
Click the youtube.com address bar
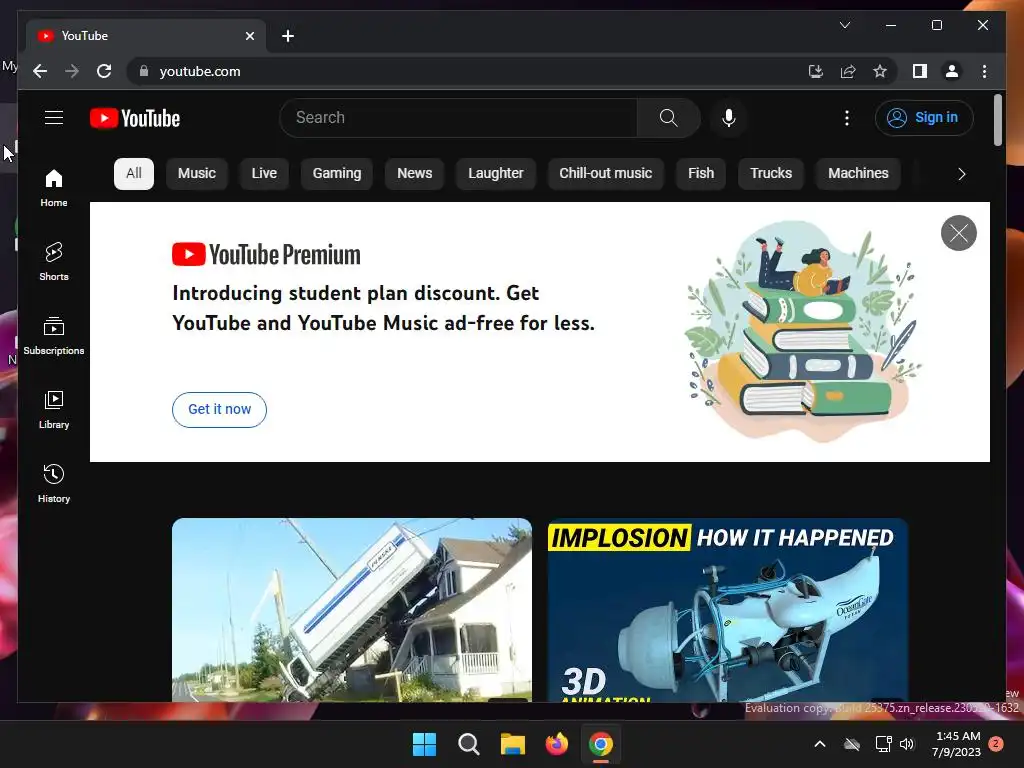tap(470, 71)
